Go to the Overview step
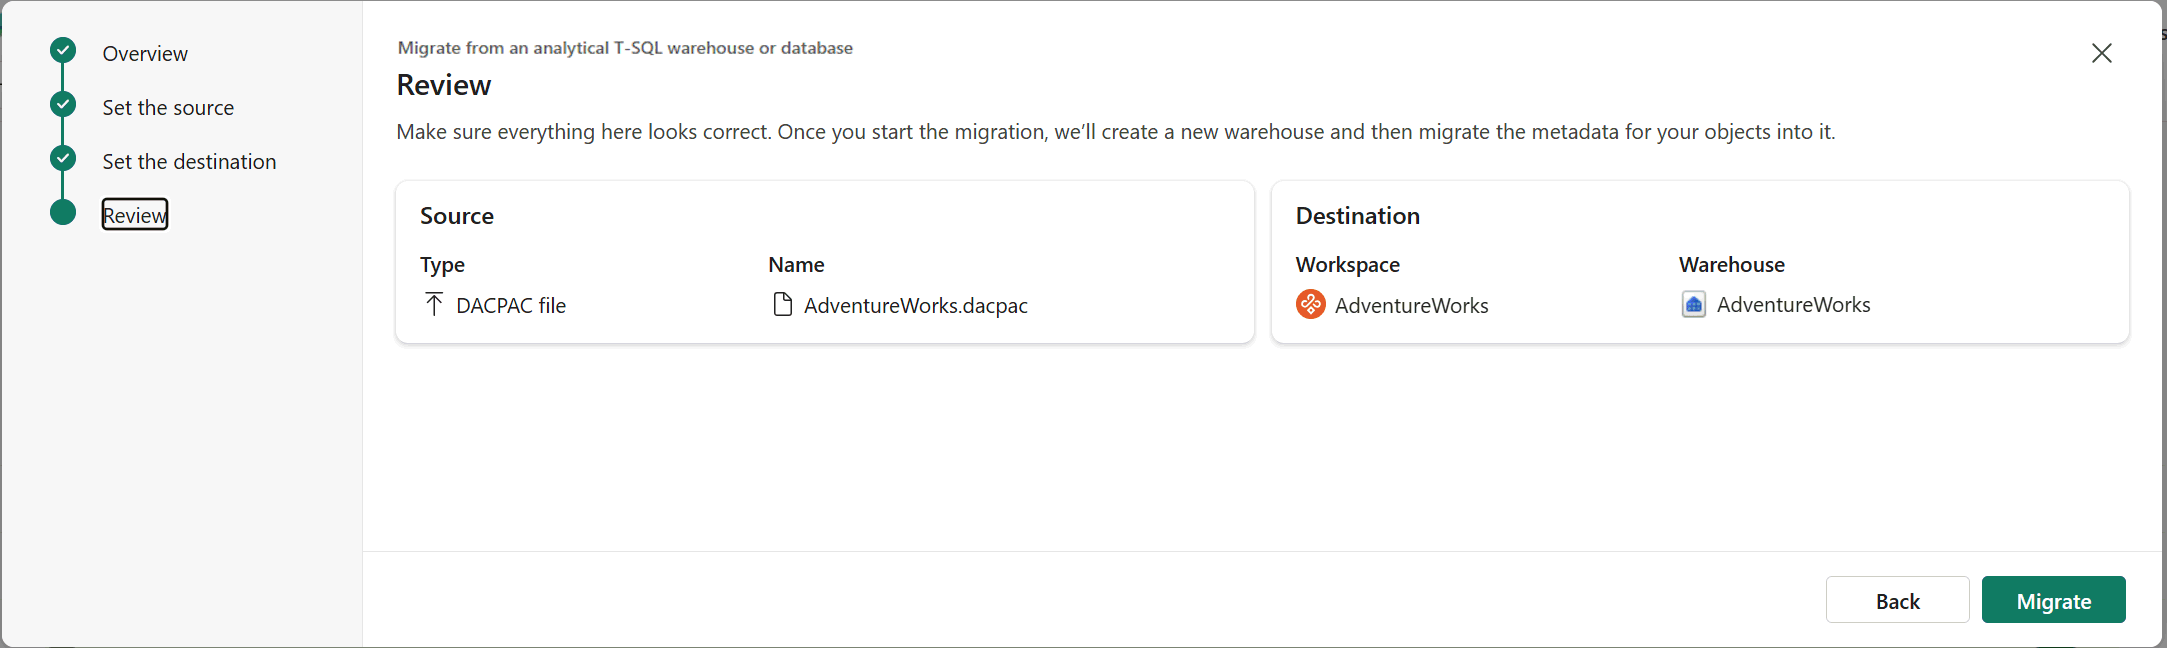 click(145, 54)
